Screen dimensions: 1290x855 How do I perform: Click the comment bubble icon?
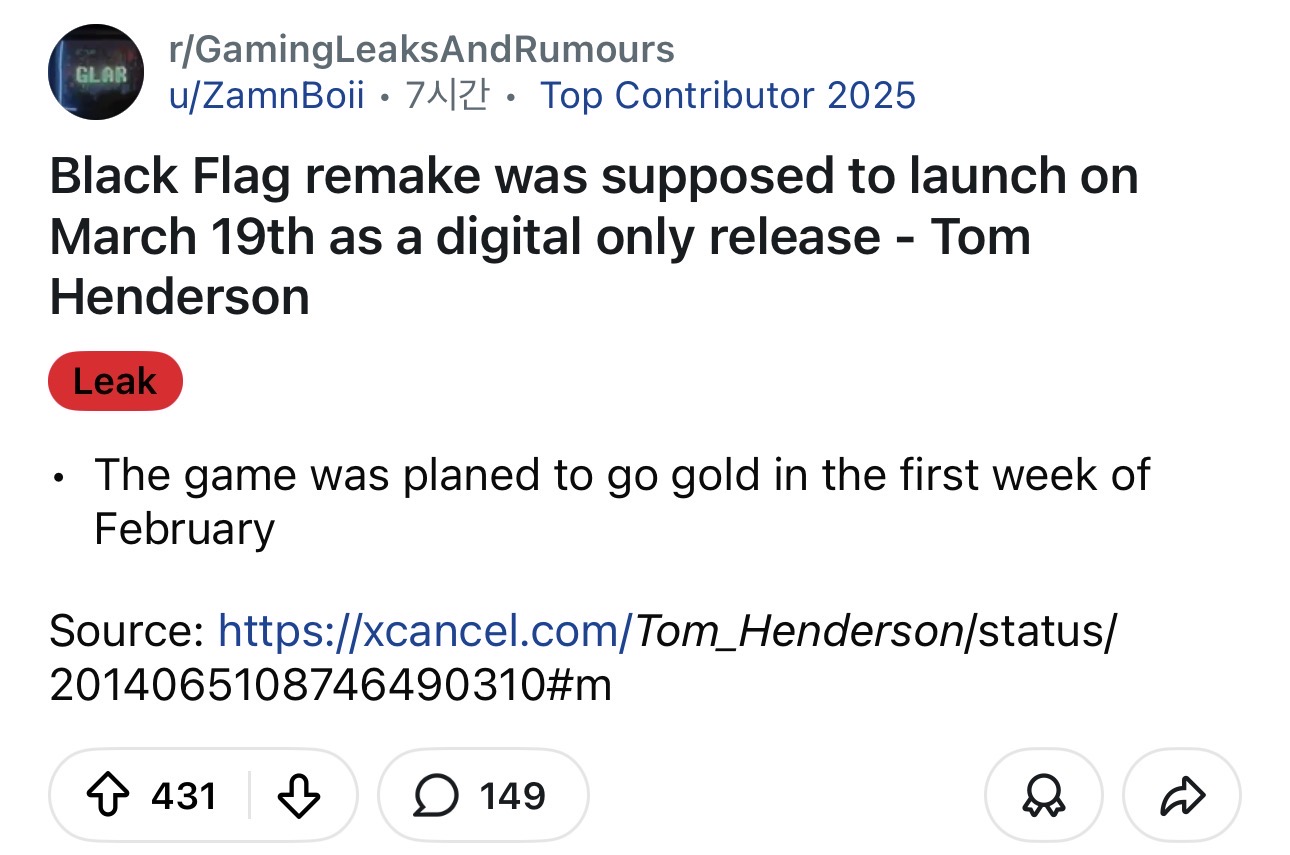(x=434, y=796)
